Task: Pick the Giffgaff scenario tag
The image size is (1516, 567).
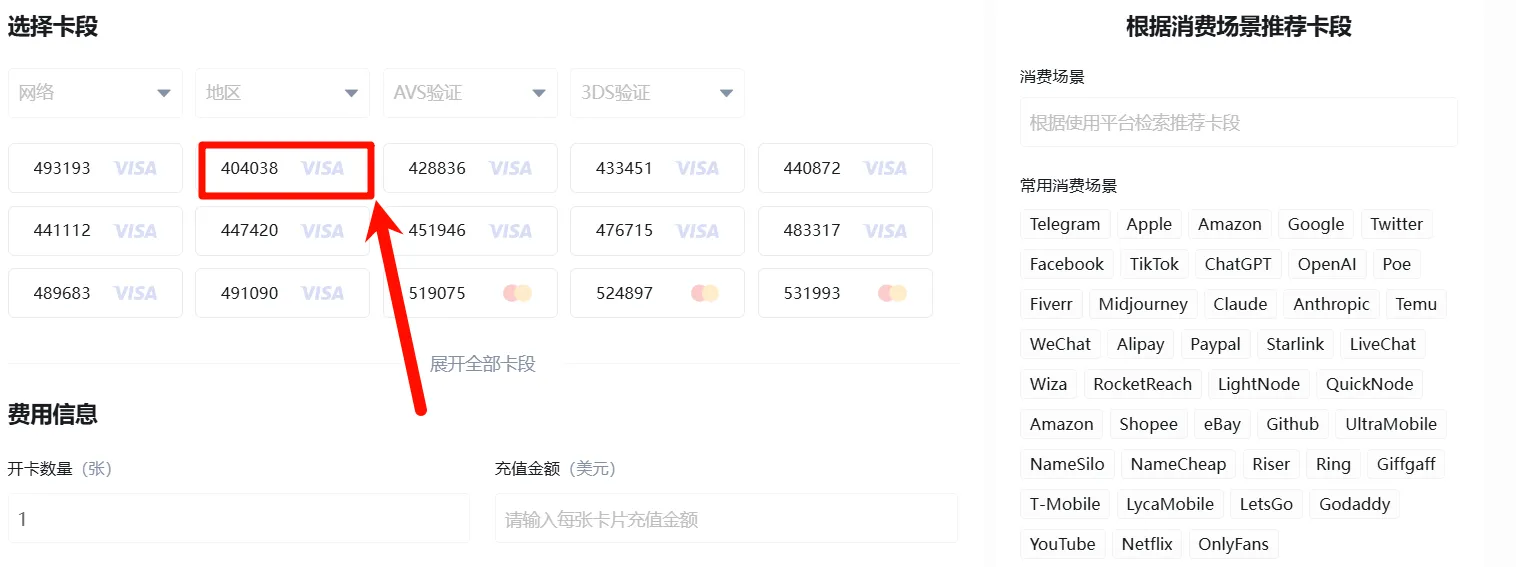Action: [1406, 464]
